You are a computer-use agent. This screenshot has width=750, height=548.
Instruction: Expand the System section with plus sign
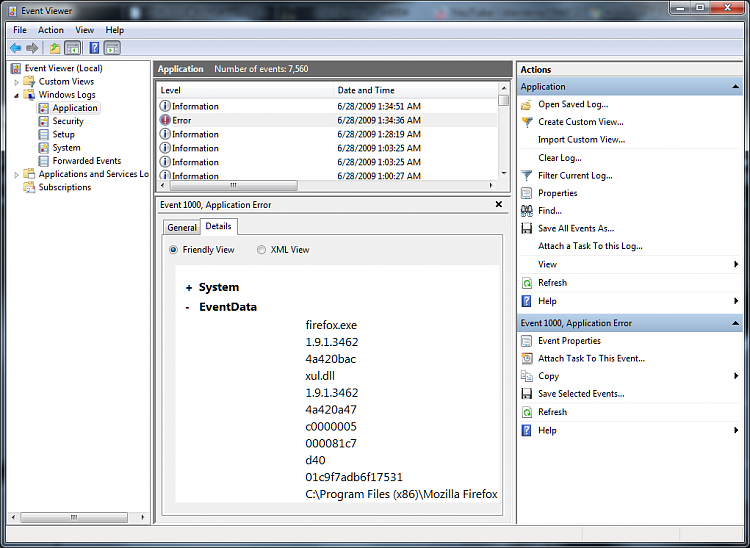[189, 288]
